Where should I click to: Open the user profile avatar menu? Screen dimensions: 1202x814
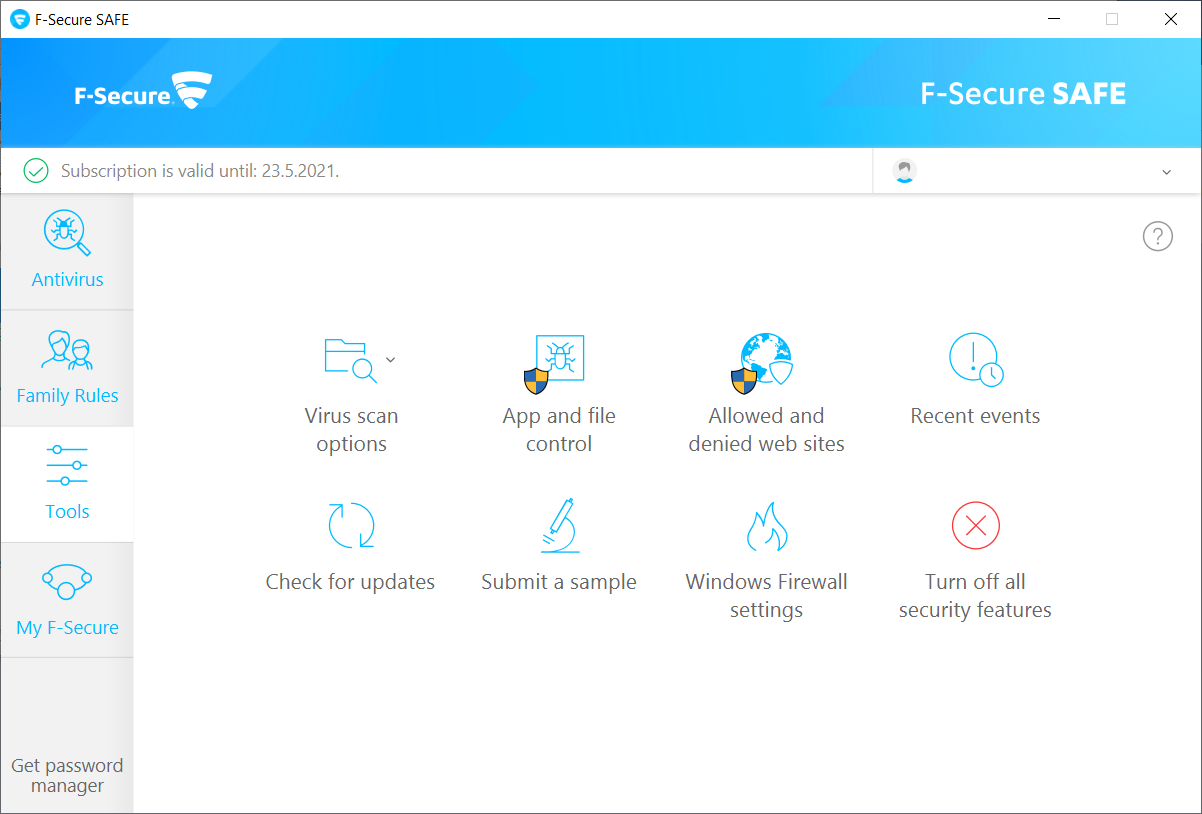(x=904, y=170)
